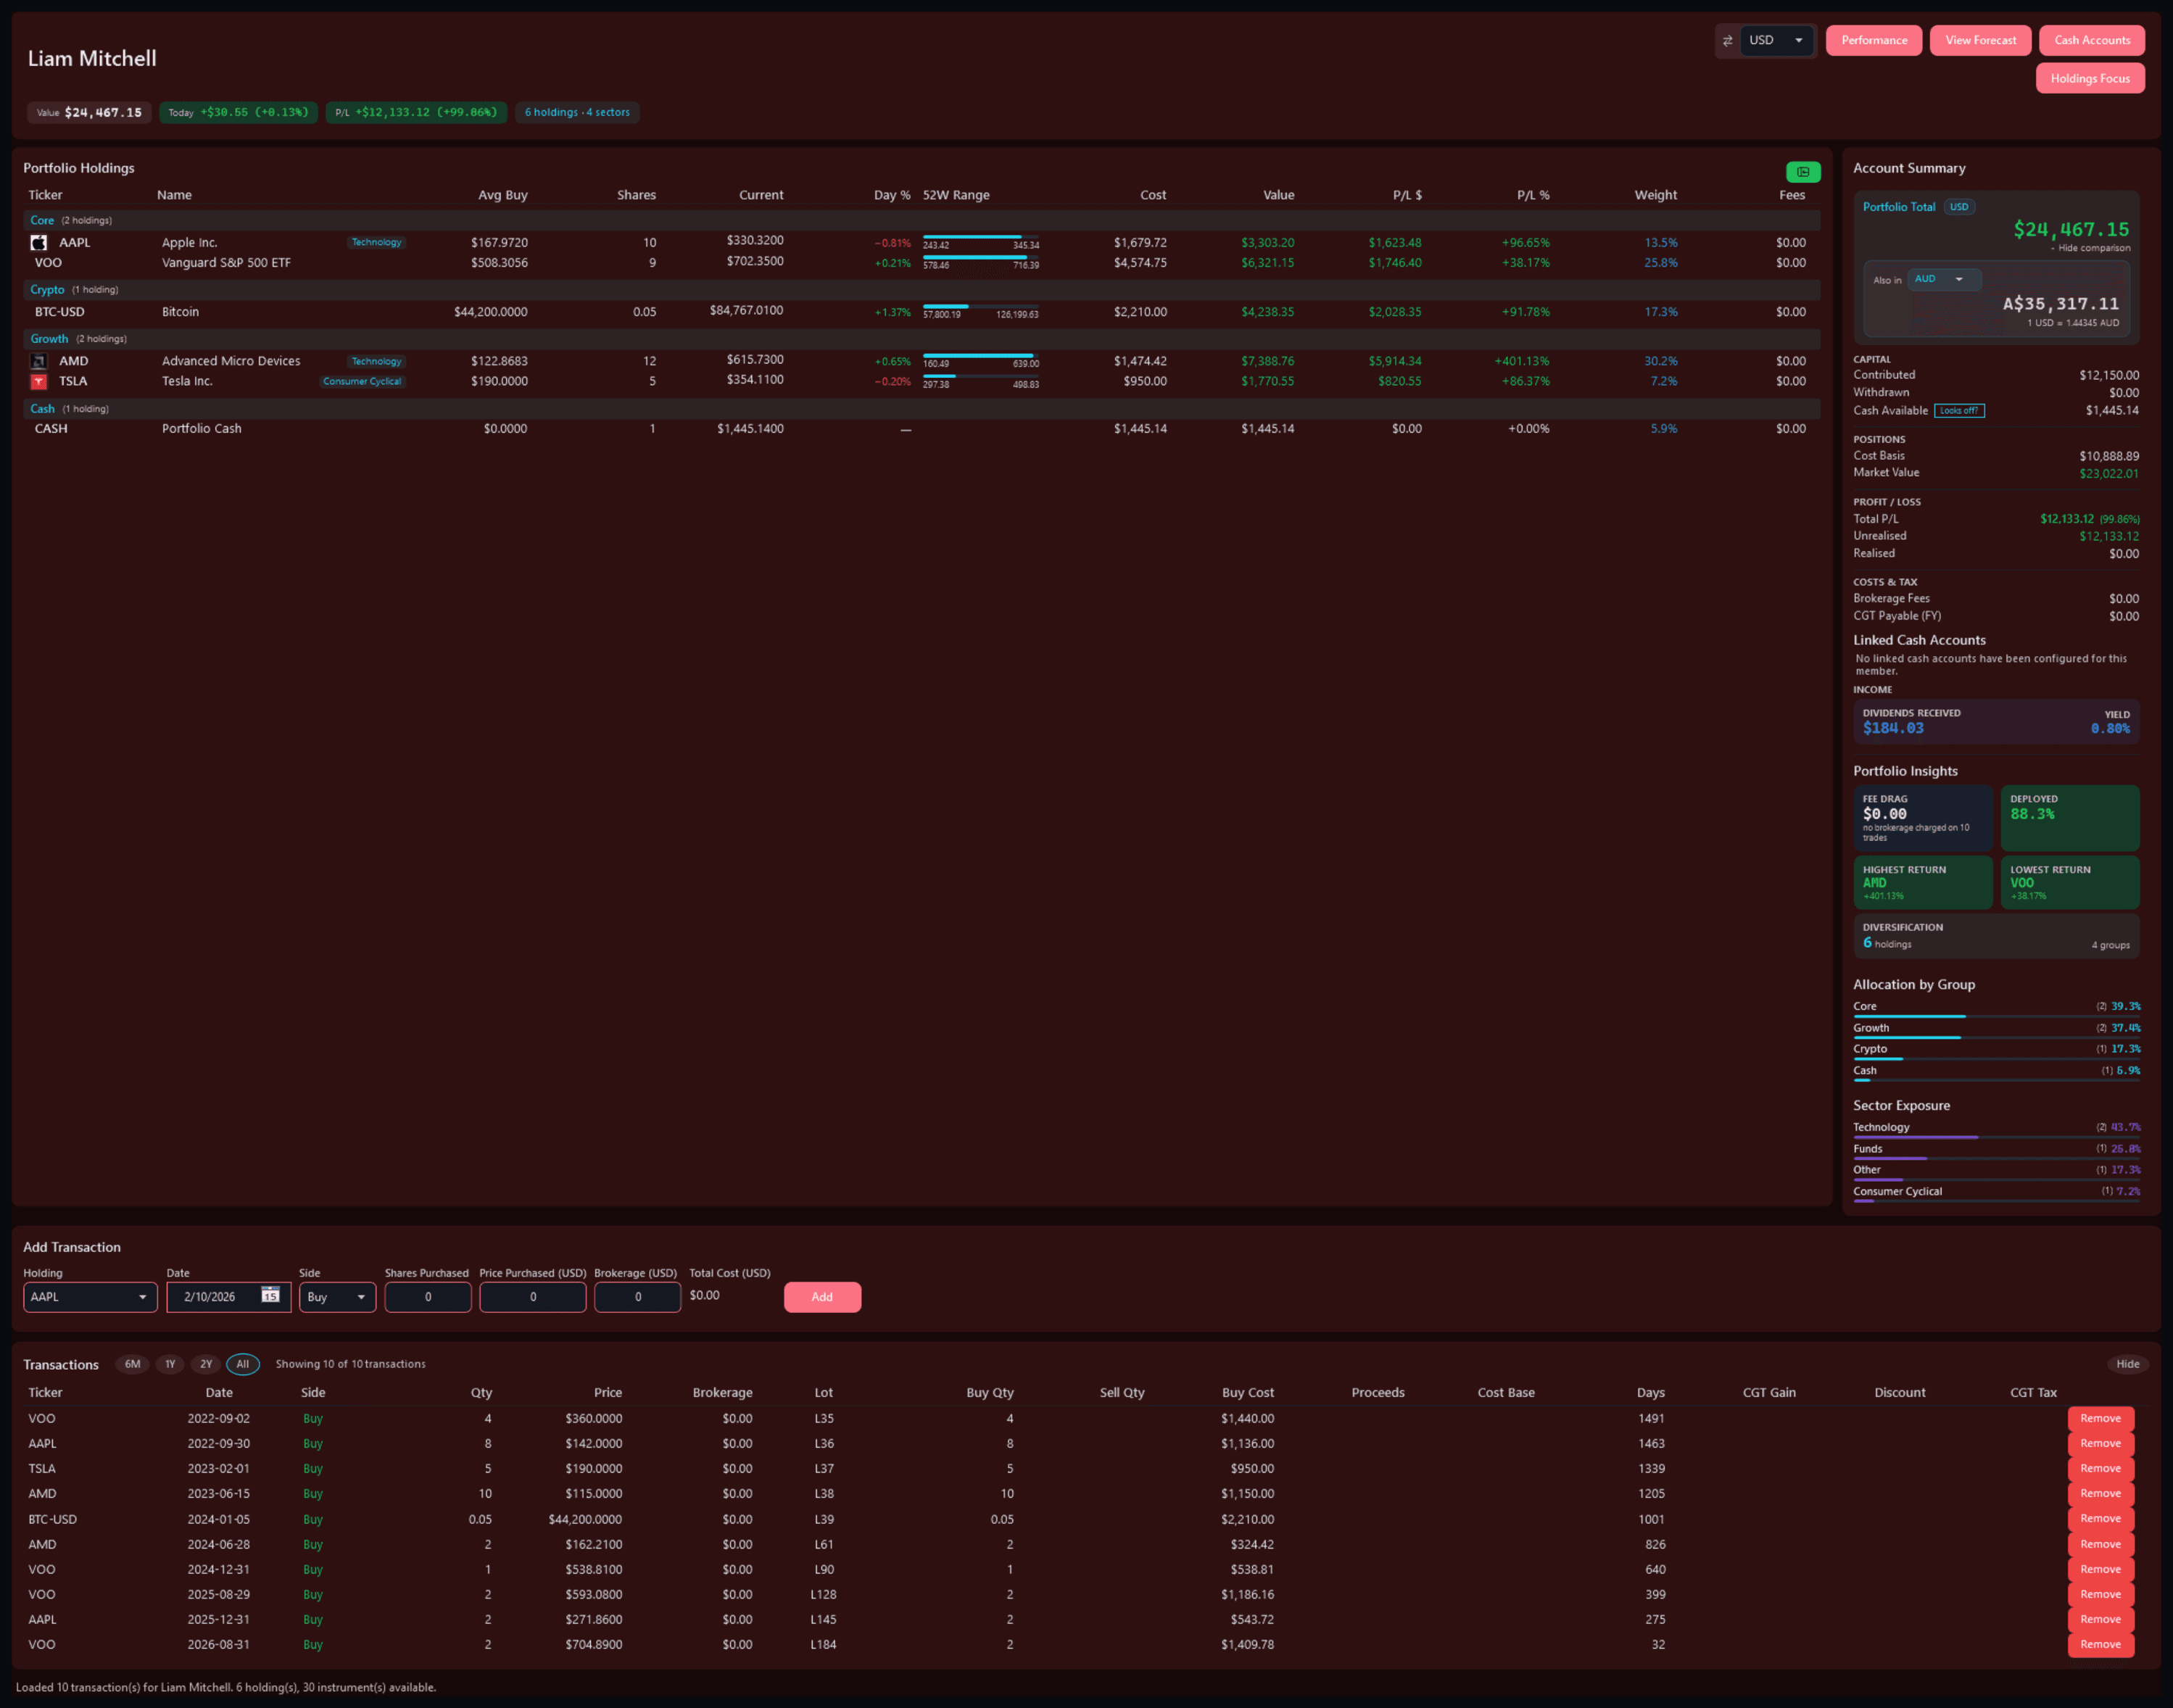Viewport: 2173px width, 1708px height.
Task: Select the 2Y transactions filter
Action: (206, 1364)
